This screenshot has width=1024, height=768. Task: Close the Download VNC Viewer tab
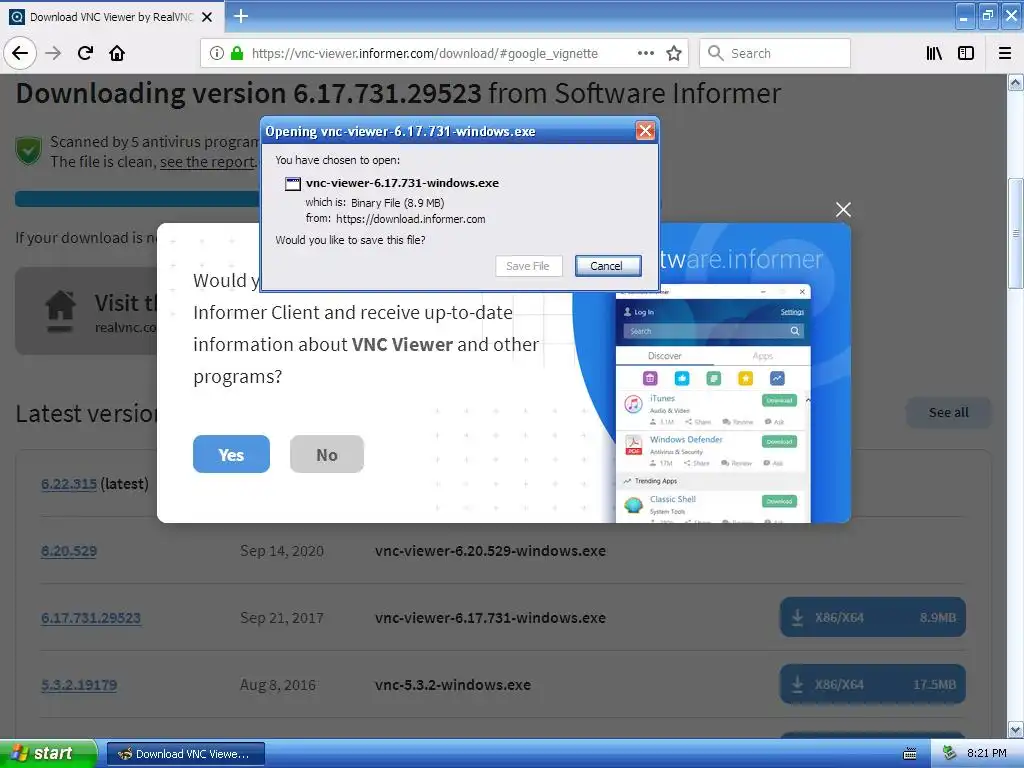(207, 17)
